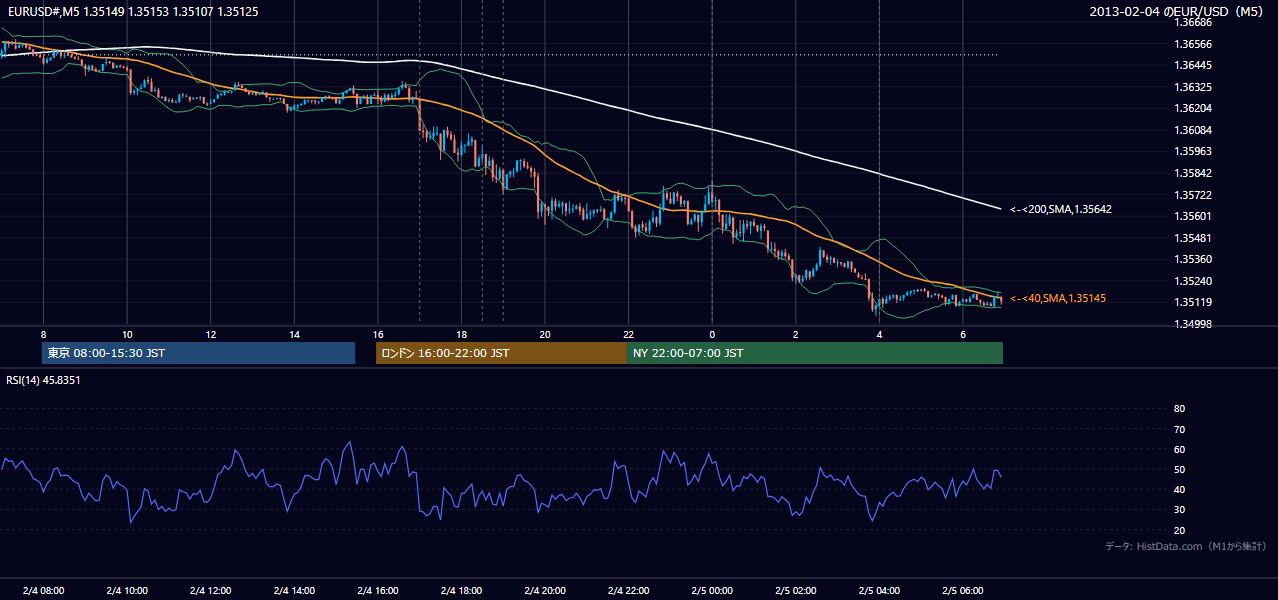Click RSI scale label 40

(x=1179, y=489)
